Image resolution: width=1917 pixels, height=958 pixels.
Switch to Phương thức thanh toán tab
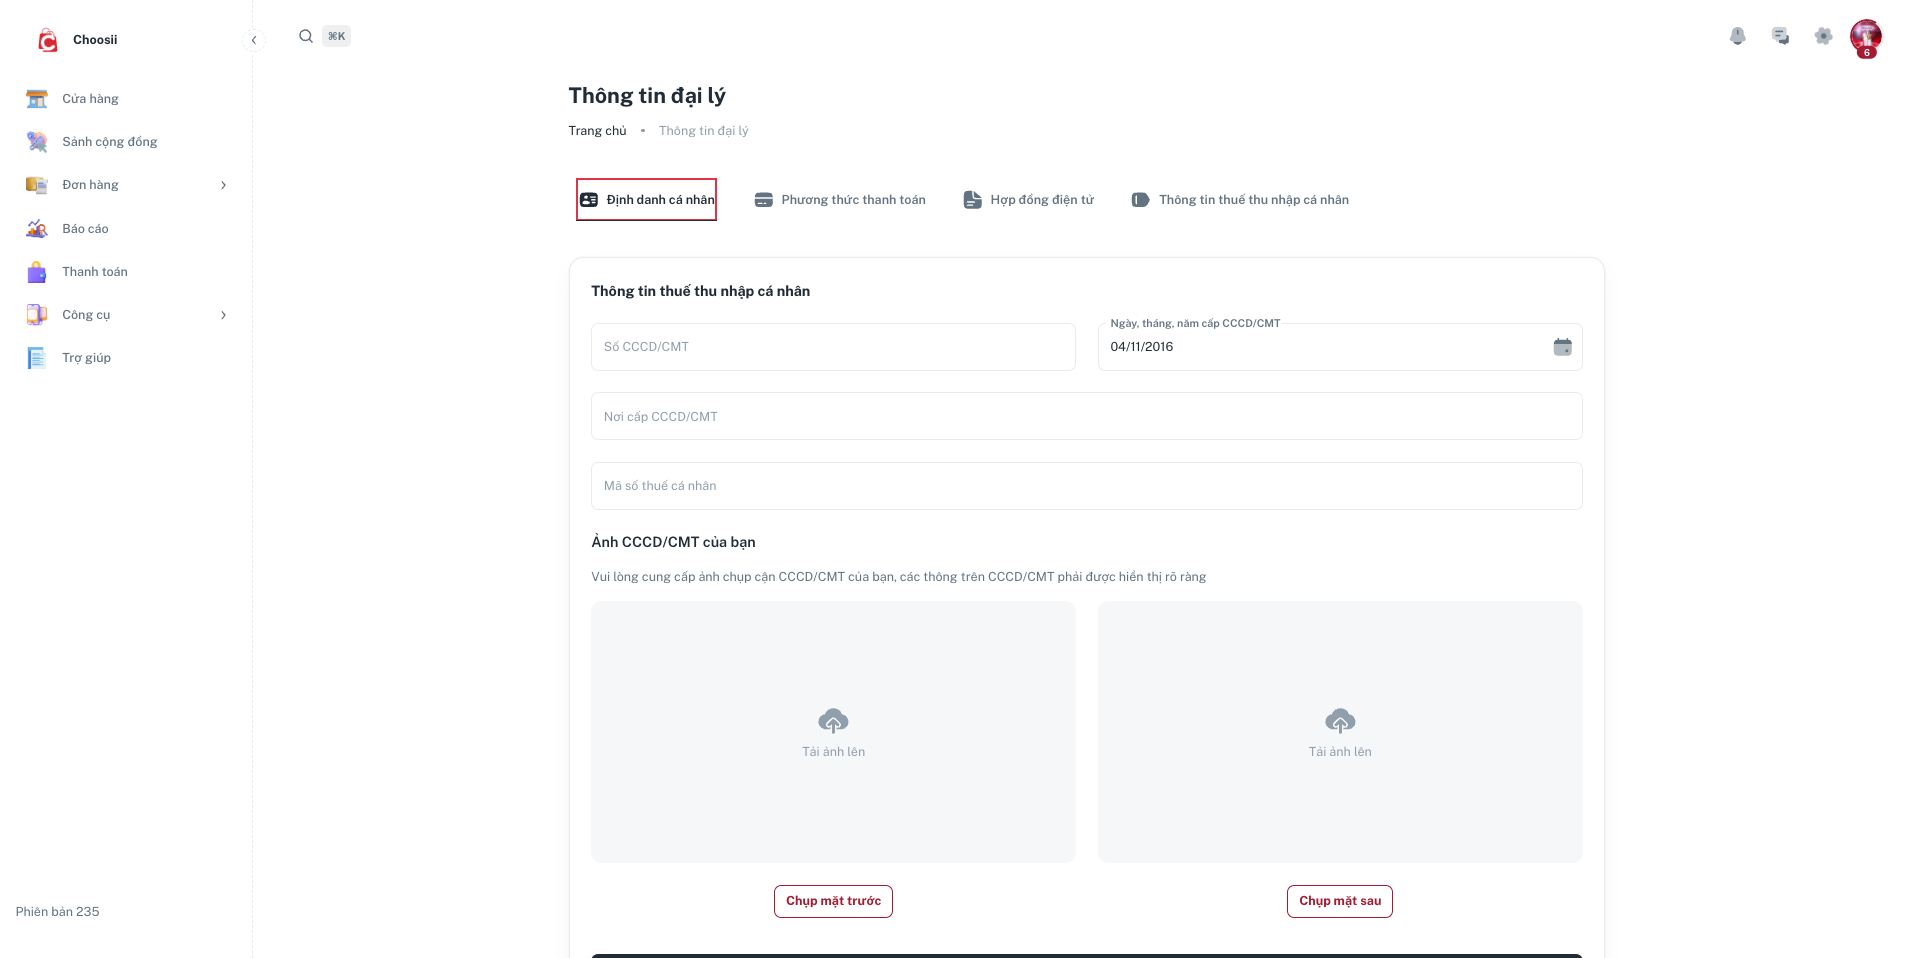[840, 200]
